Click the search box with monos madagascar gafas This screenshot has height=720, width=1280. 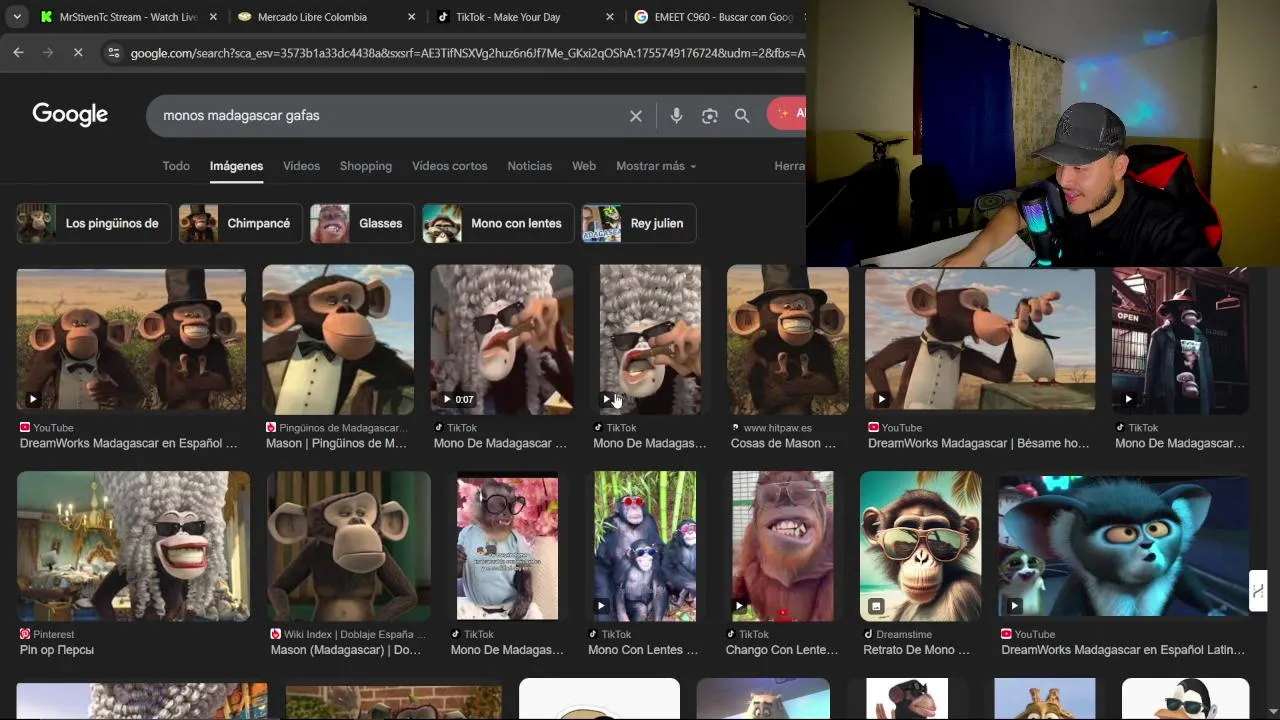pyautogui.click(x=390, y=115)
